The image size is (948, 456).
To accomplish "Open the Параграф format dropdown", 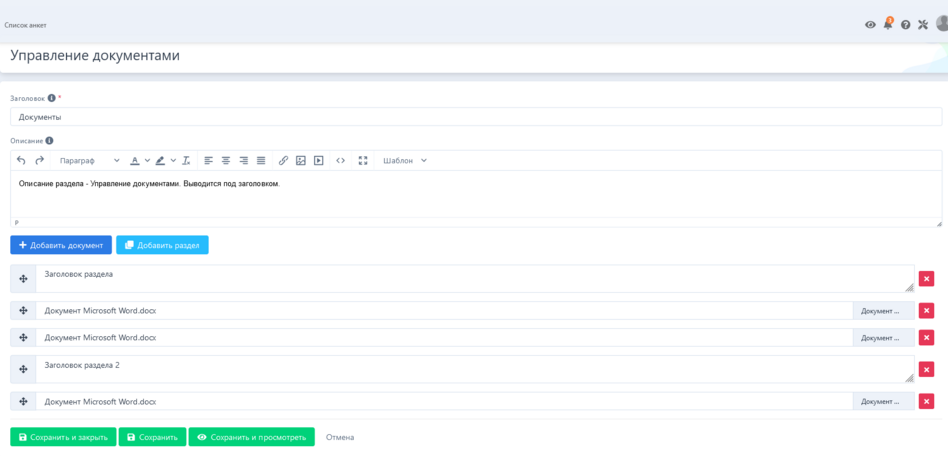I will 89,161.
